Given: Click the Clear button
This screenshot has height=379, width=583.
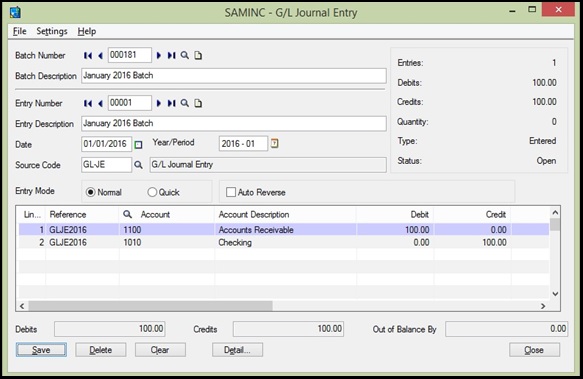Looking at the screenshot, I should coord(160,350).
